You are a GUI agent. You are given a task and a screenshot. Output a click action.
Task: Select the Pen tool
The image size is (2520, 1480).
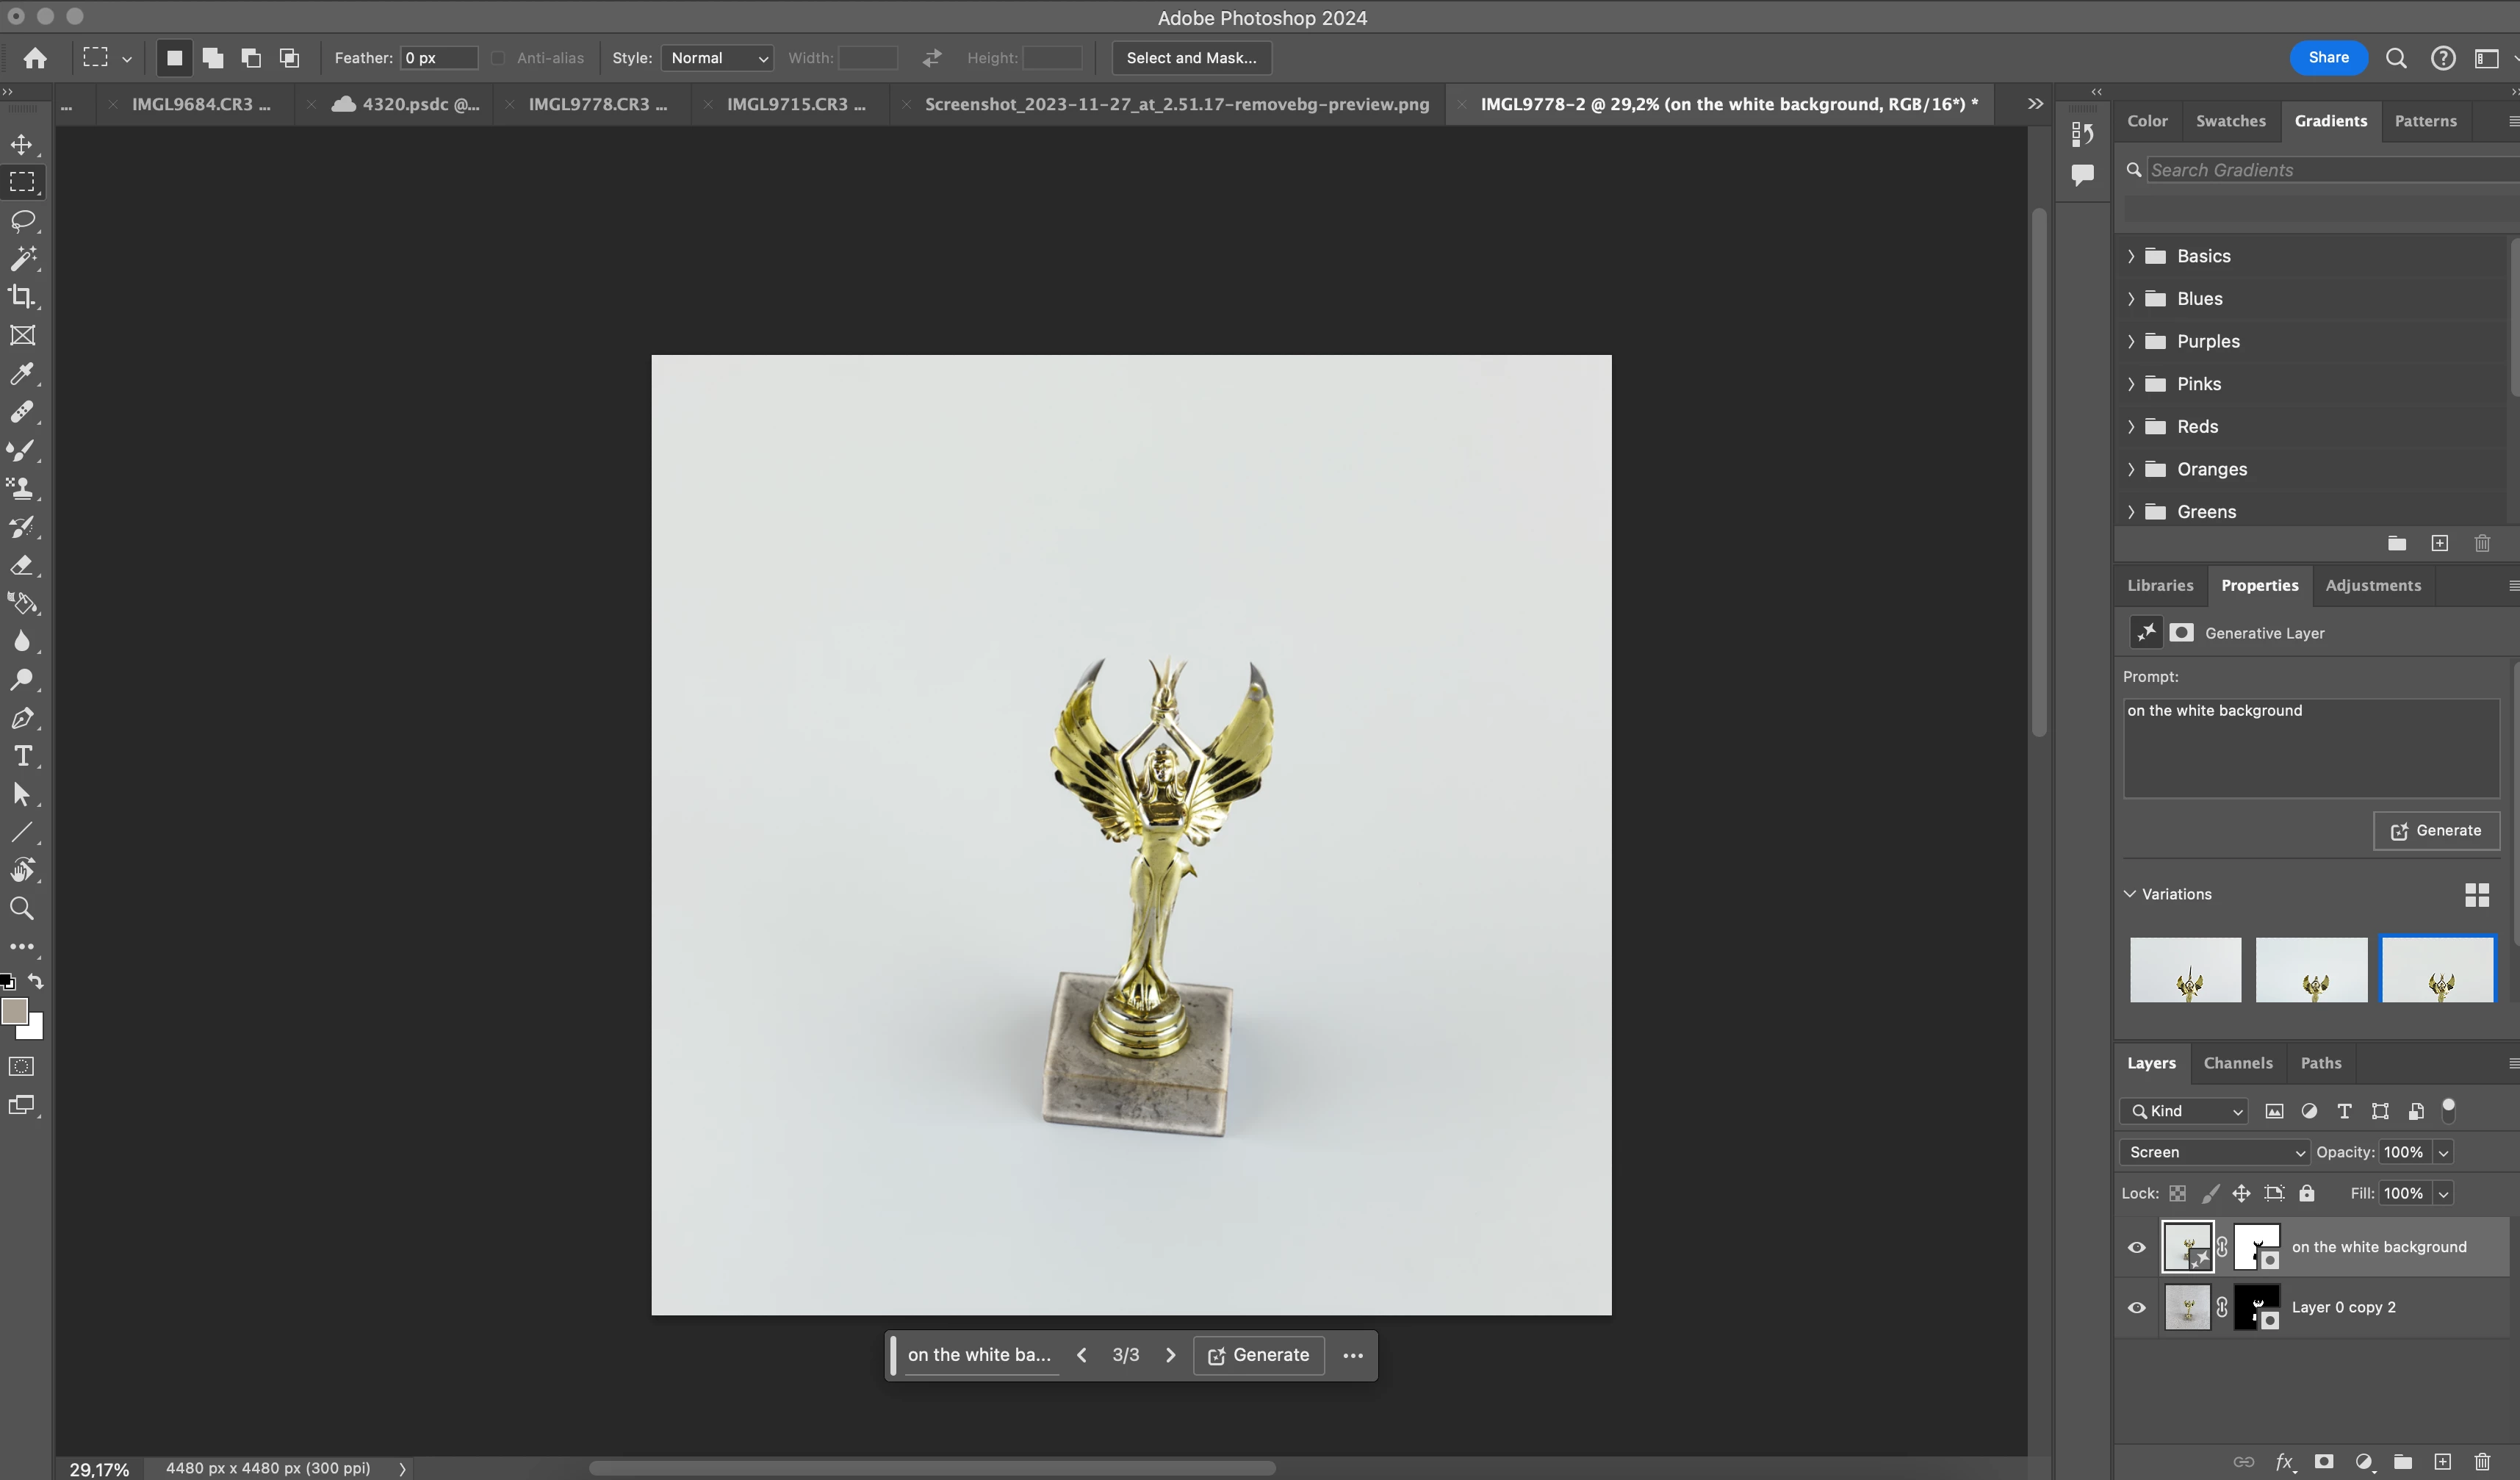pyautogui.click(x=22, y=718)
